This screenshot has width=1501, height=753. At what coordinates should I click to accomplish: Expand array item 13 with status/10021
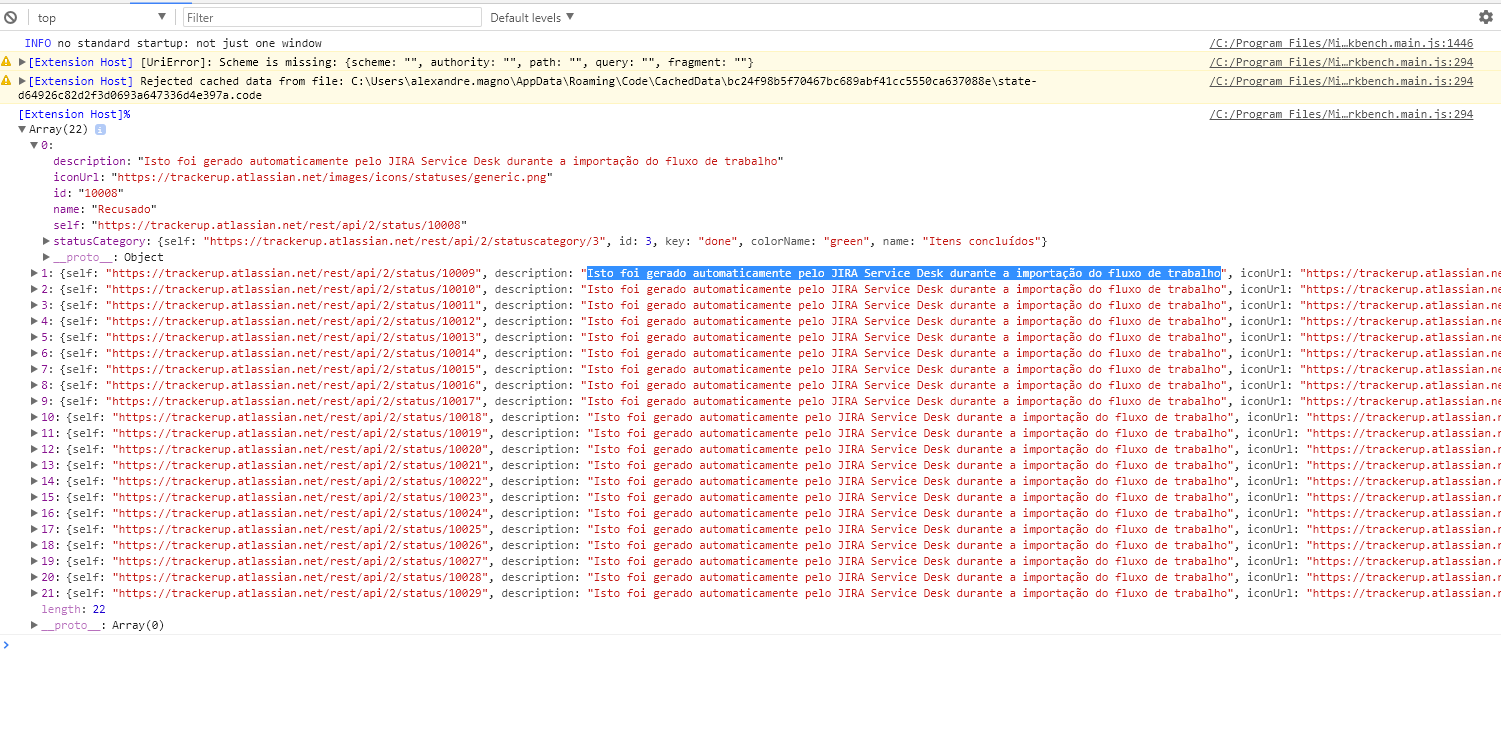click(x=35, y=465)
